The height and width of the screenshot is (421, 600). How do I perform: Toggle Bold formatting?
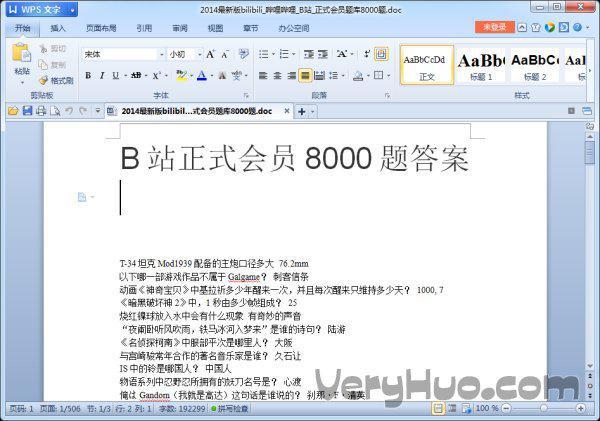pyautogui.click(x=88, y=75)
